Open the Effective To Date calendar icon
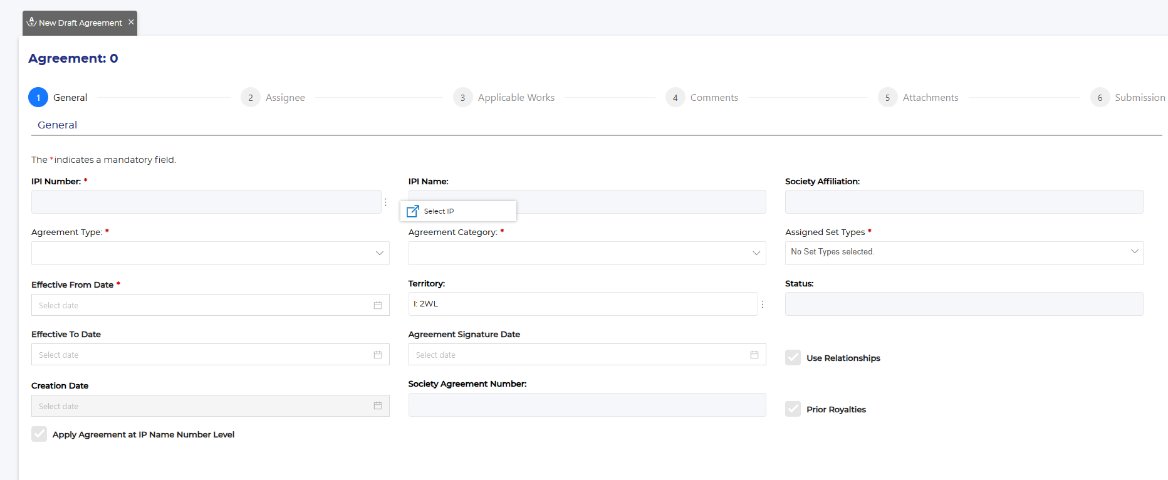This screenshot has height=480, width=1168. point(377,355)
